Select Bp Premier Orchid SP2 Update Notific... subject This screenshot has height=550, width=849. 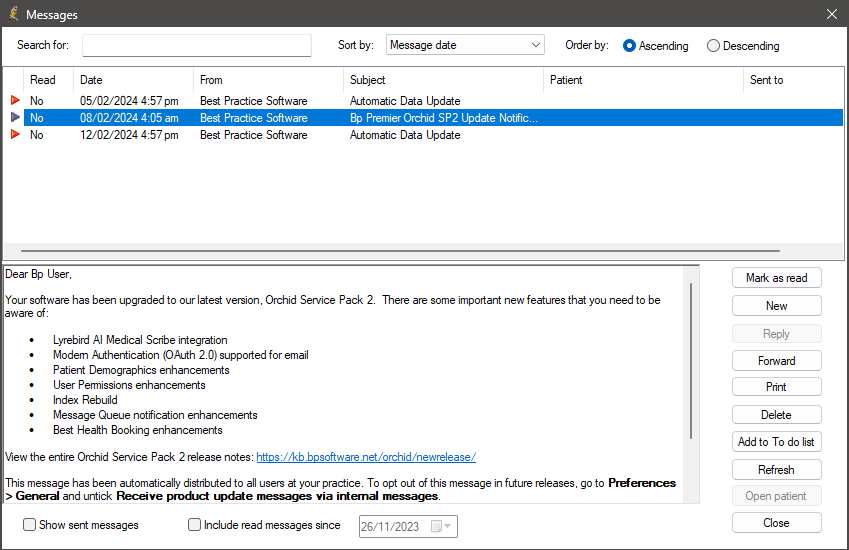click(x=444, y=117)
